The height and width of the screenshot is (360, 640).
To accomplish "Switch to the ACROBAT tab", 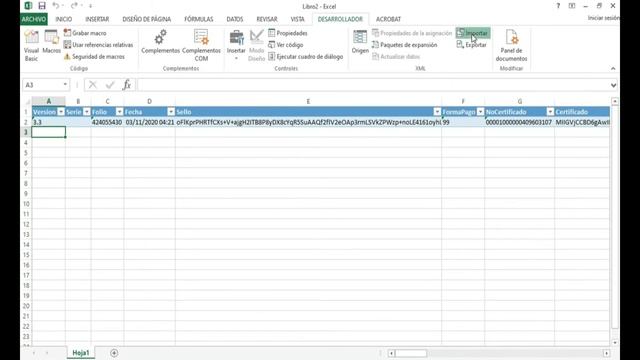I will (x=388, y=19).
